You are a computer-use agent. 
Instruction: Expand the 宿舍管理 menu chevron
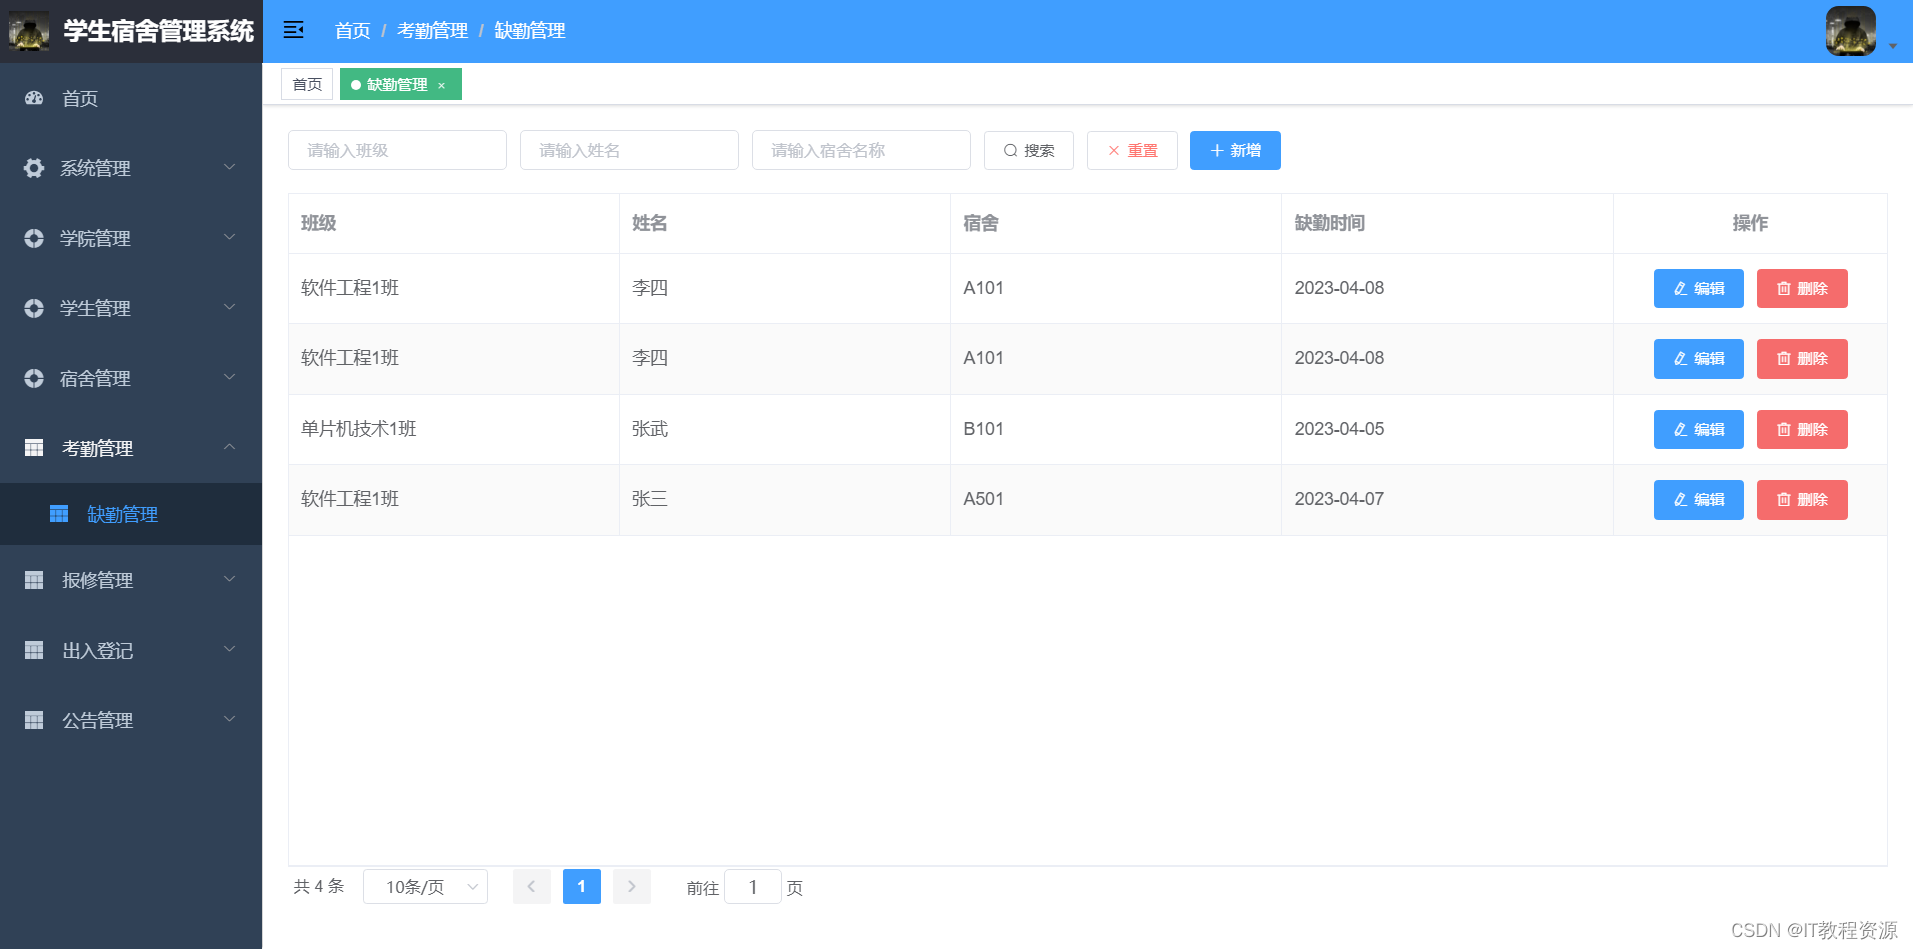(x=229, y=377)
